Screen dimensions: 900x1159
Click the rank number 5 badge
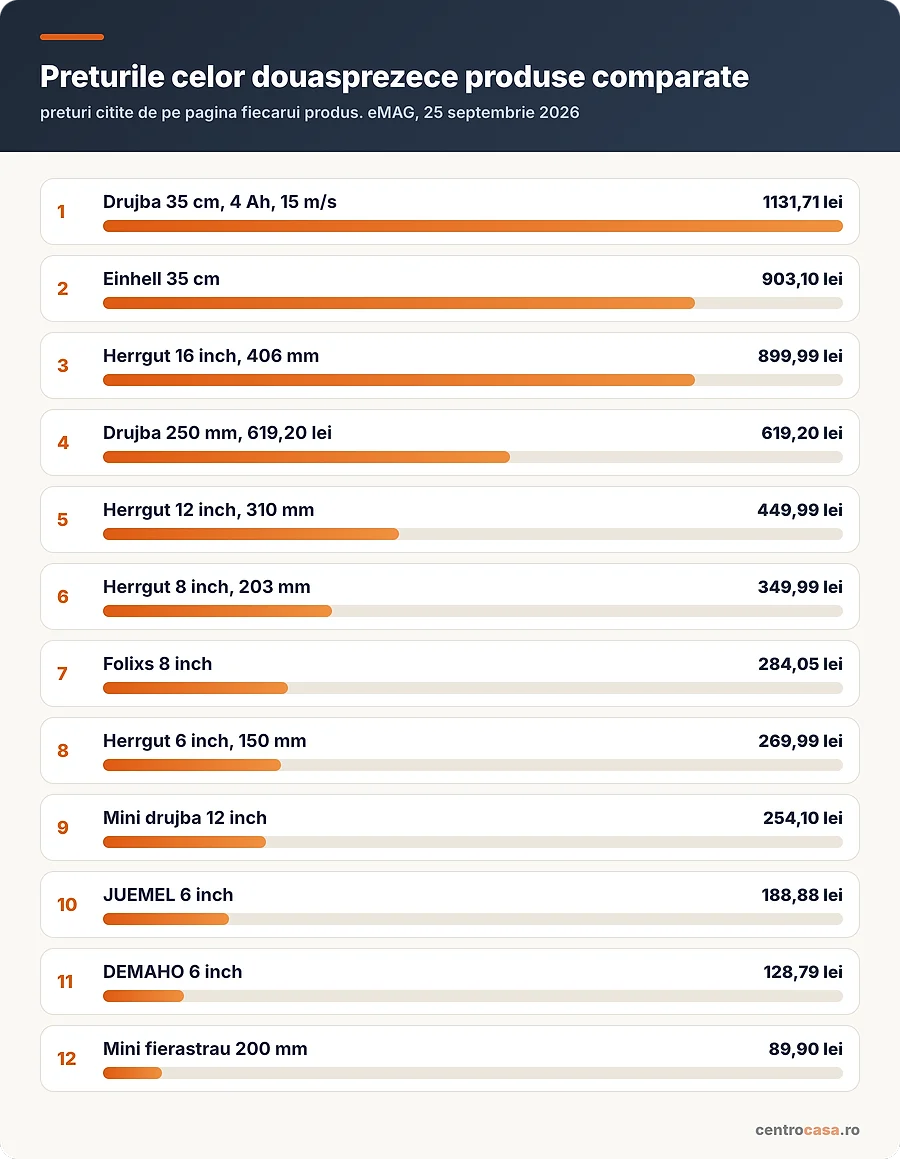pos(63,520)
